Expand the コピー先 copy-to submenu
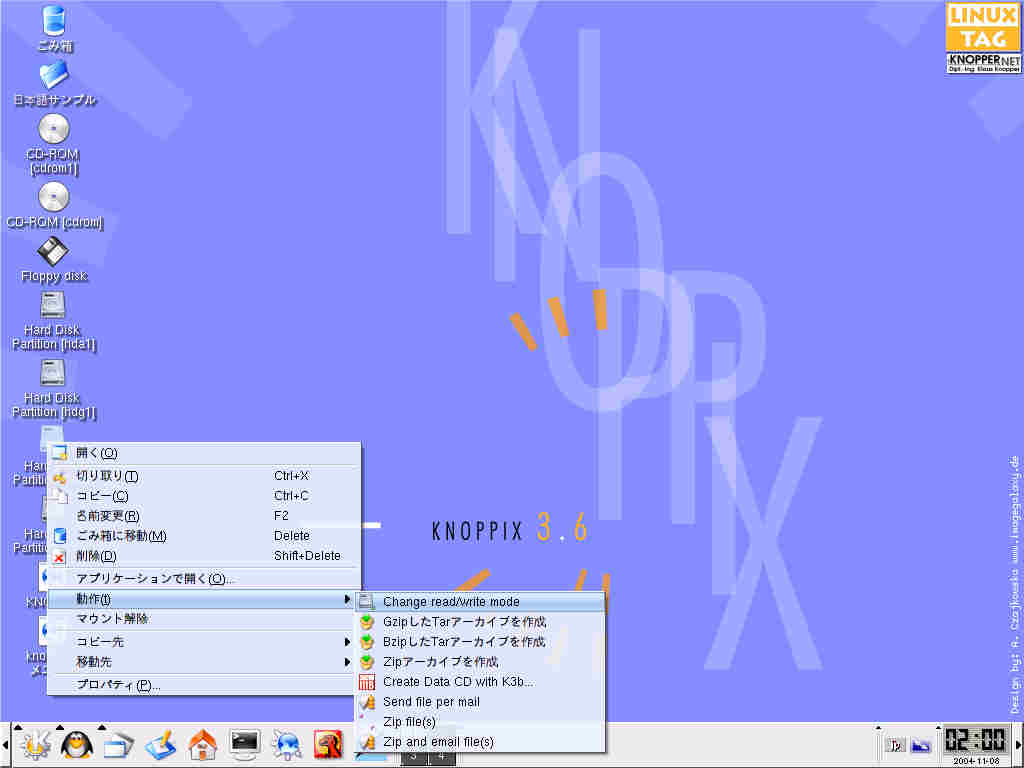This screenshot has width=1024, height=768. [204, 642]
